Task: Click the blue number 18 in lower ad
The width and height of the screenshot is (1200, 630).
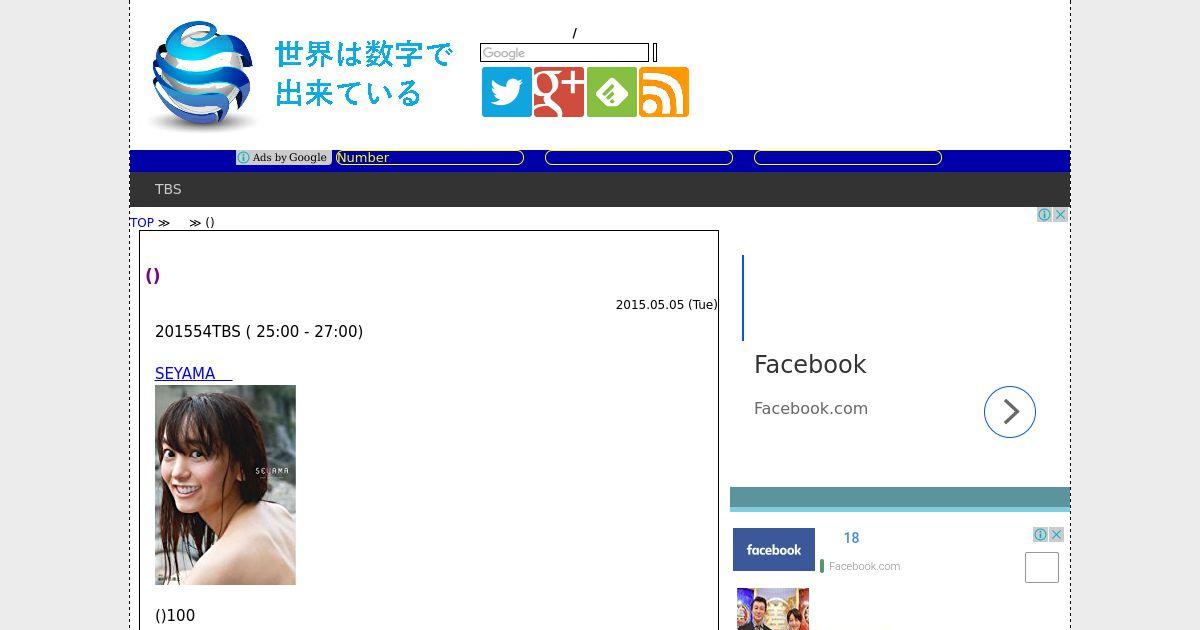Action: [x=851, y=538]
